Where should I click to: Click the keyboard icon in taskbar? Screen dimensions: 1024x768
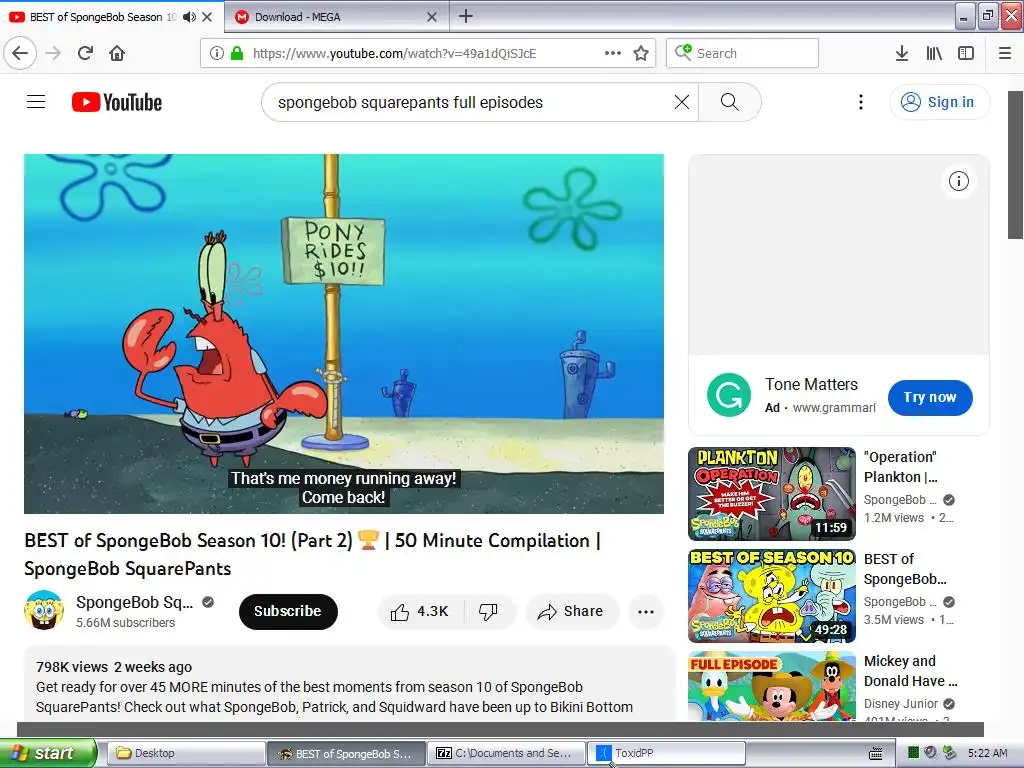pos(876,754)
